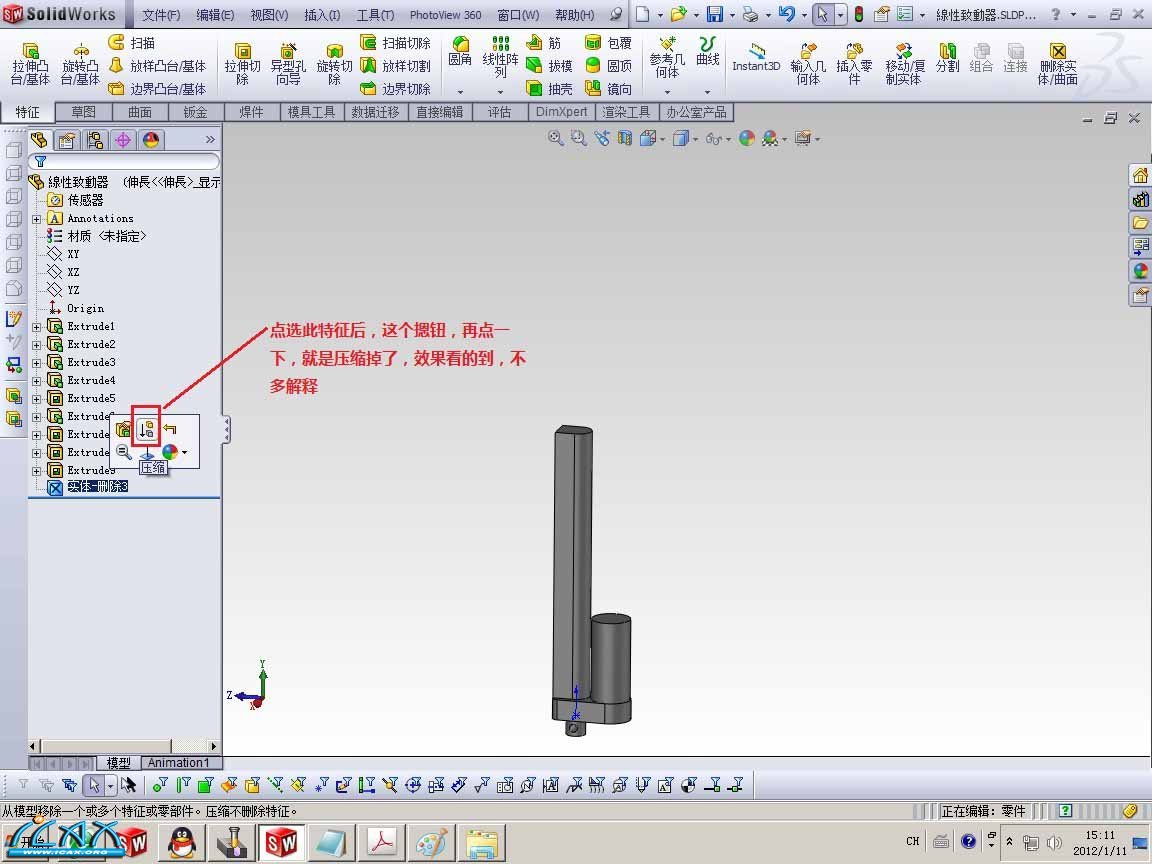This screenshot has height=864, width=1152.
Task: Switch to the 草图 sketch tab
Action: (83, 112)
